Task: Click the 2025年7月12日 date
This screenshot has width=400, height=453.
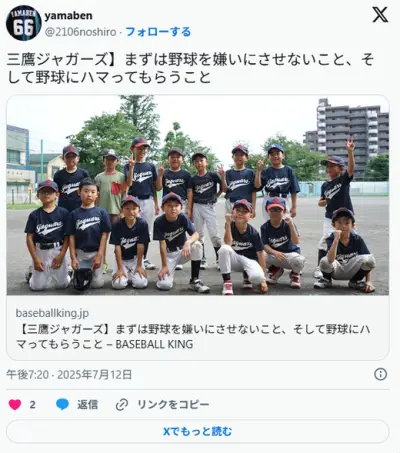Action: click(95, 375)
